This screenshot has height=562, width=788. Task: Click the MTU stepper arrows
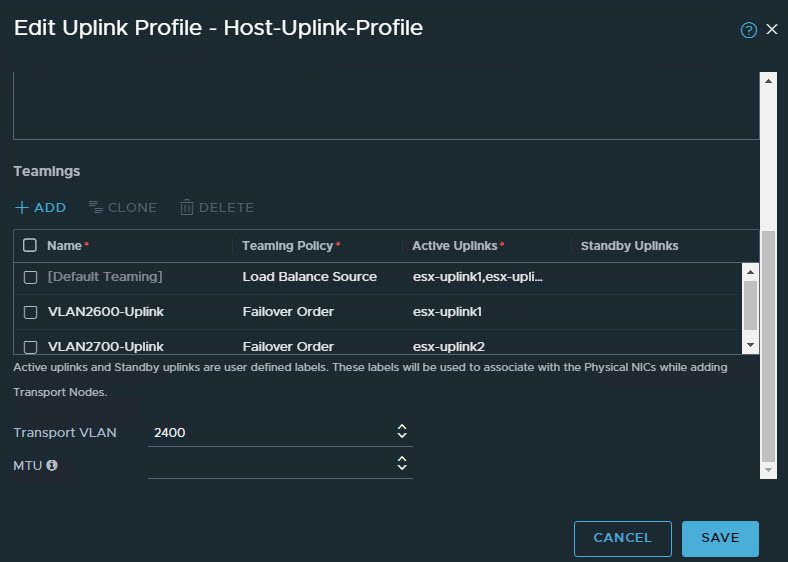[x=402, y=463]
